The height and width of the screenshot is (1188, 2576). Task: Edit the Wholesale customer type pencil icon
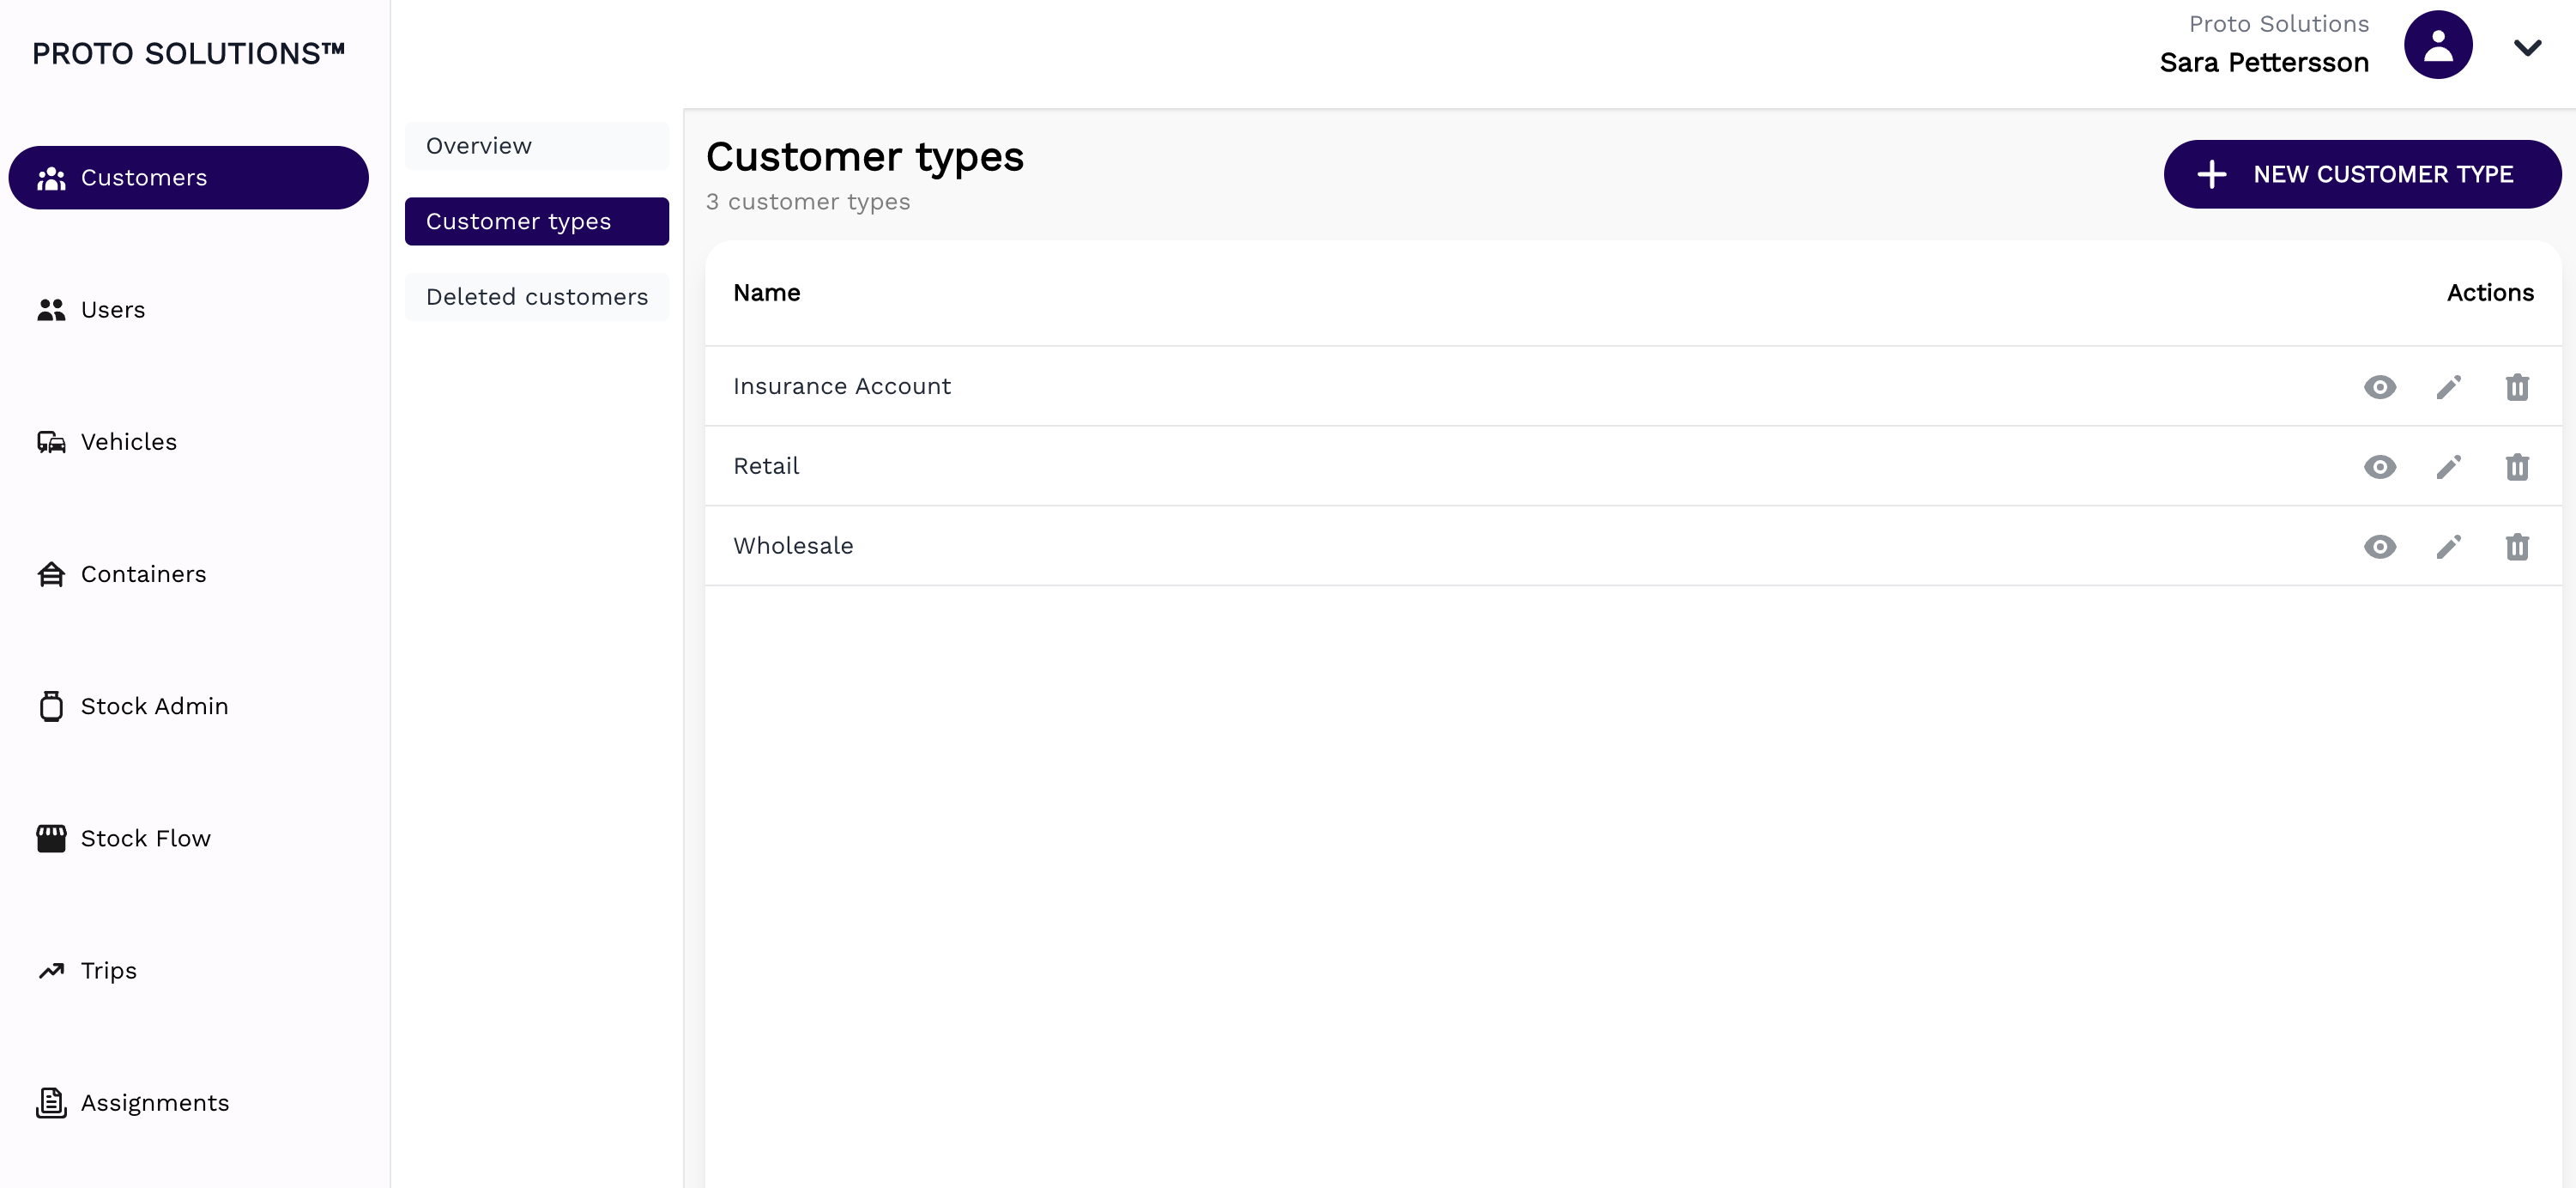2448,547
